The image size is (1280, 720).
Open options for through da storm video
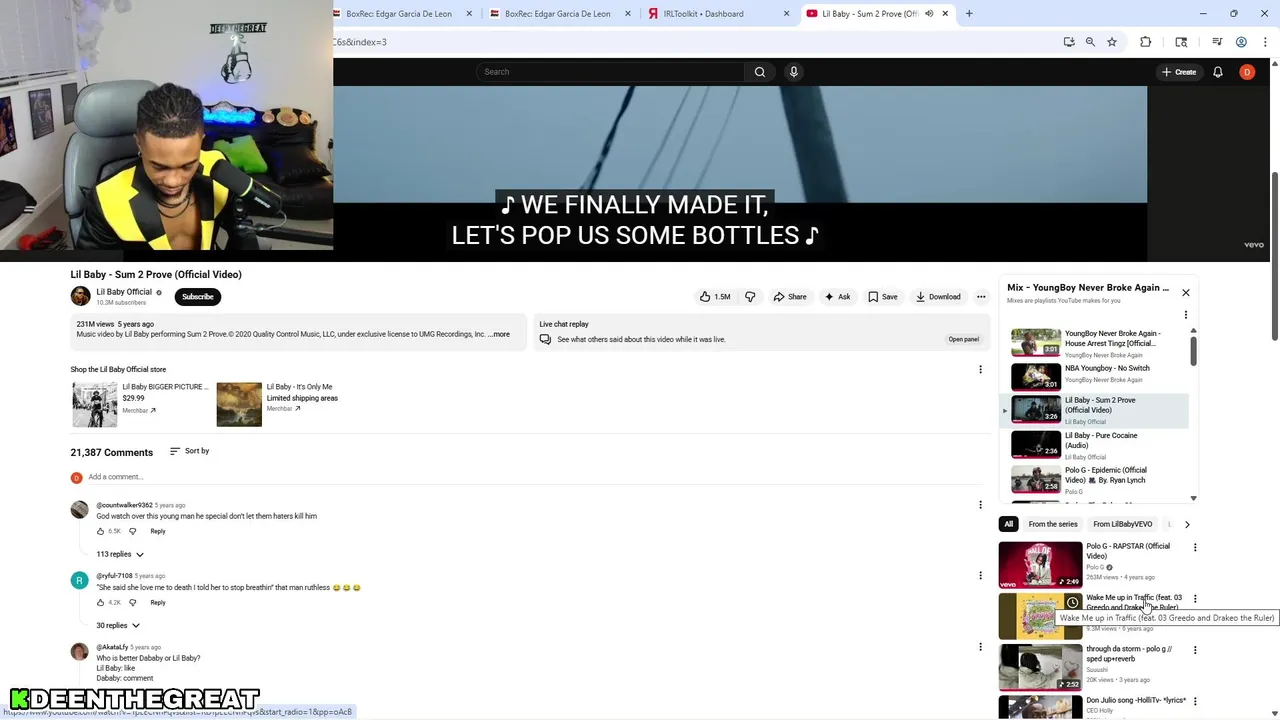point(1195,650)
